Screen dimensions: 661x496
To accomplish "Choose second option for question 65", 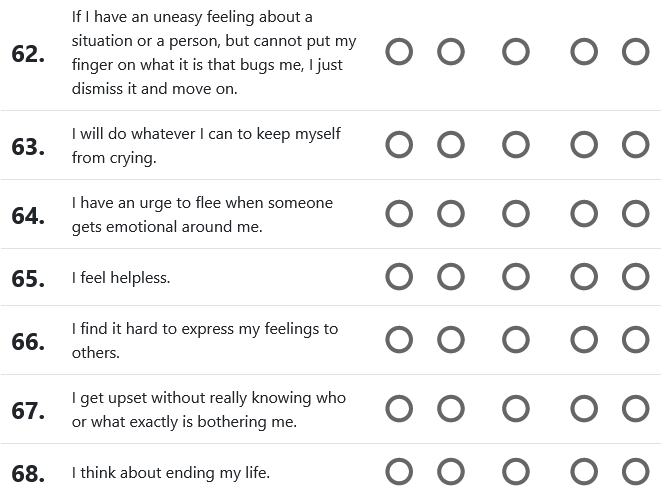I will [x=451, y=277].
